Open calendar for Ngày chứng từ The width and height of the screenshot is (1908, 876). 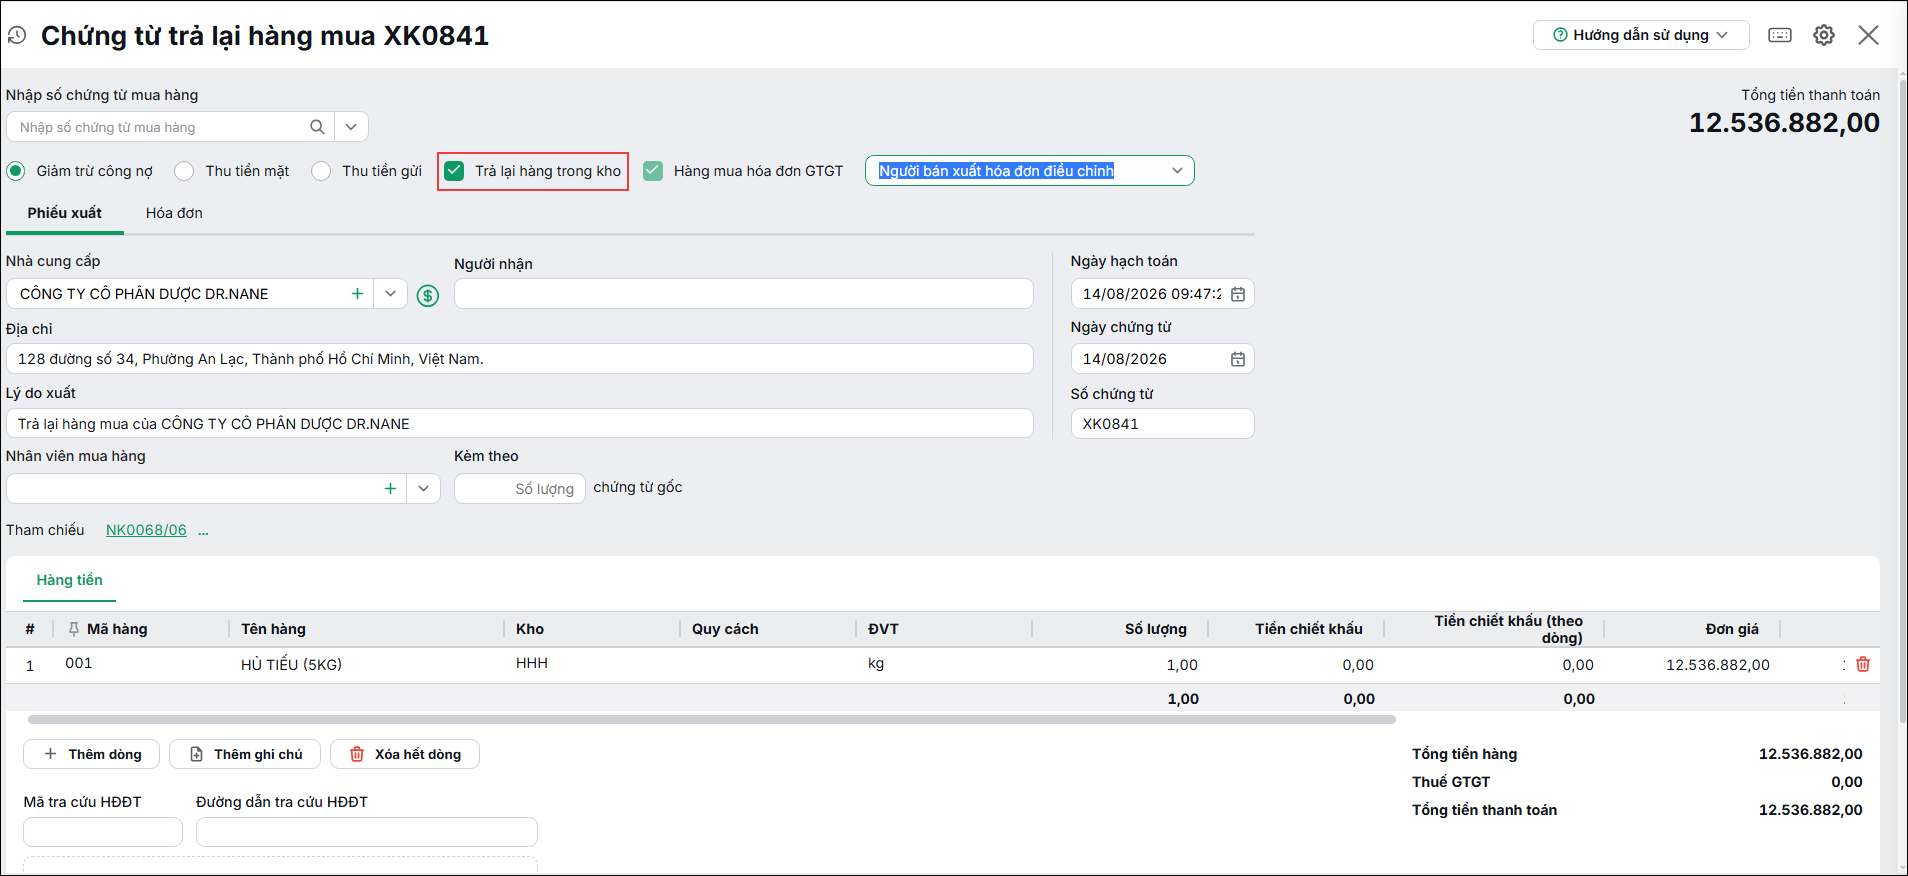click(x=1238, y=359)
